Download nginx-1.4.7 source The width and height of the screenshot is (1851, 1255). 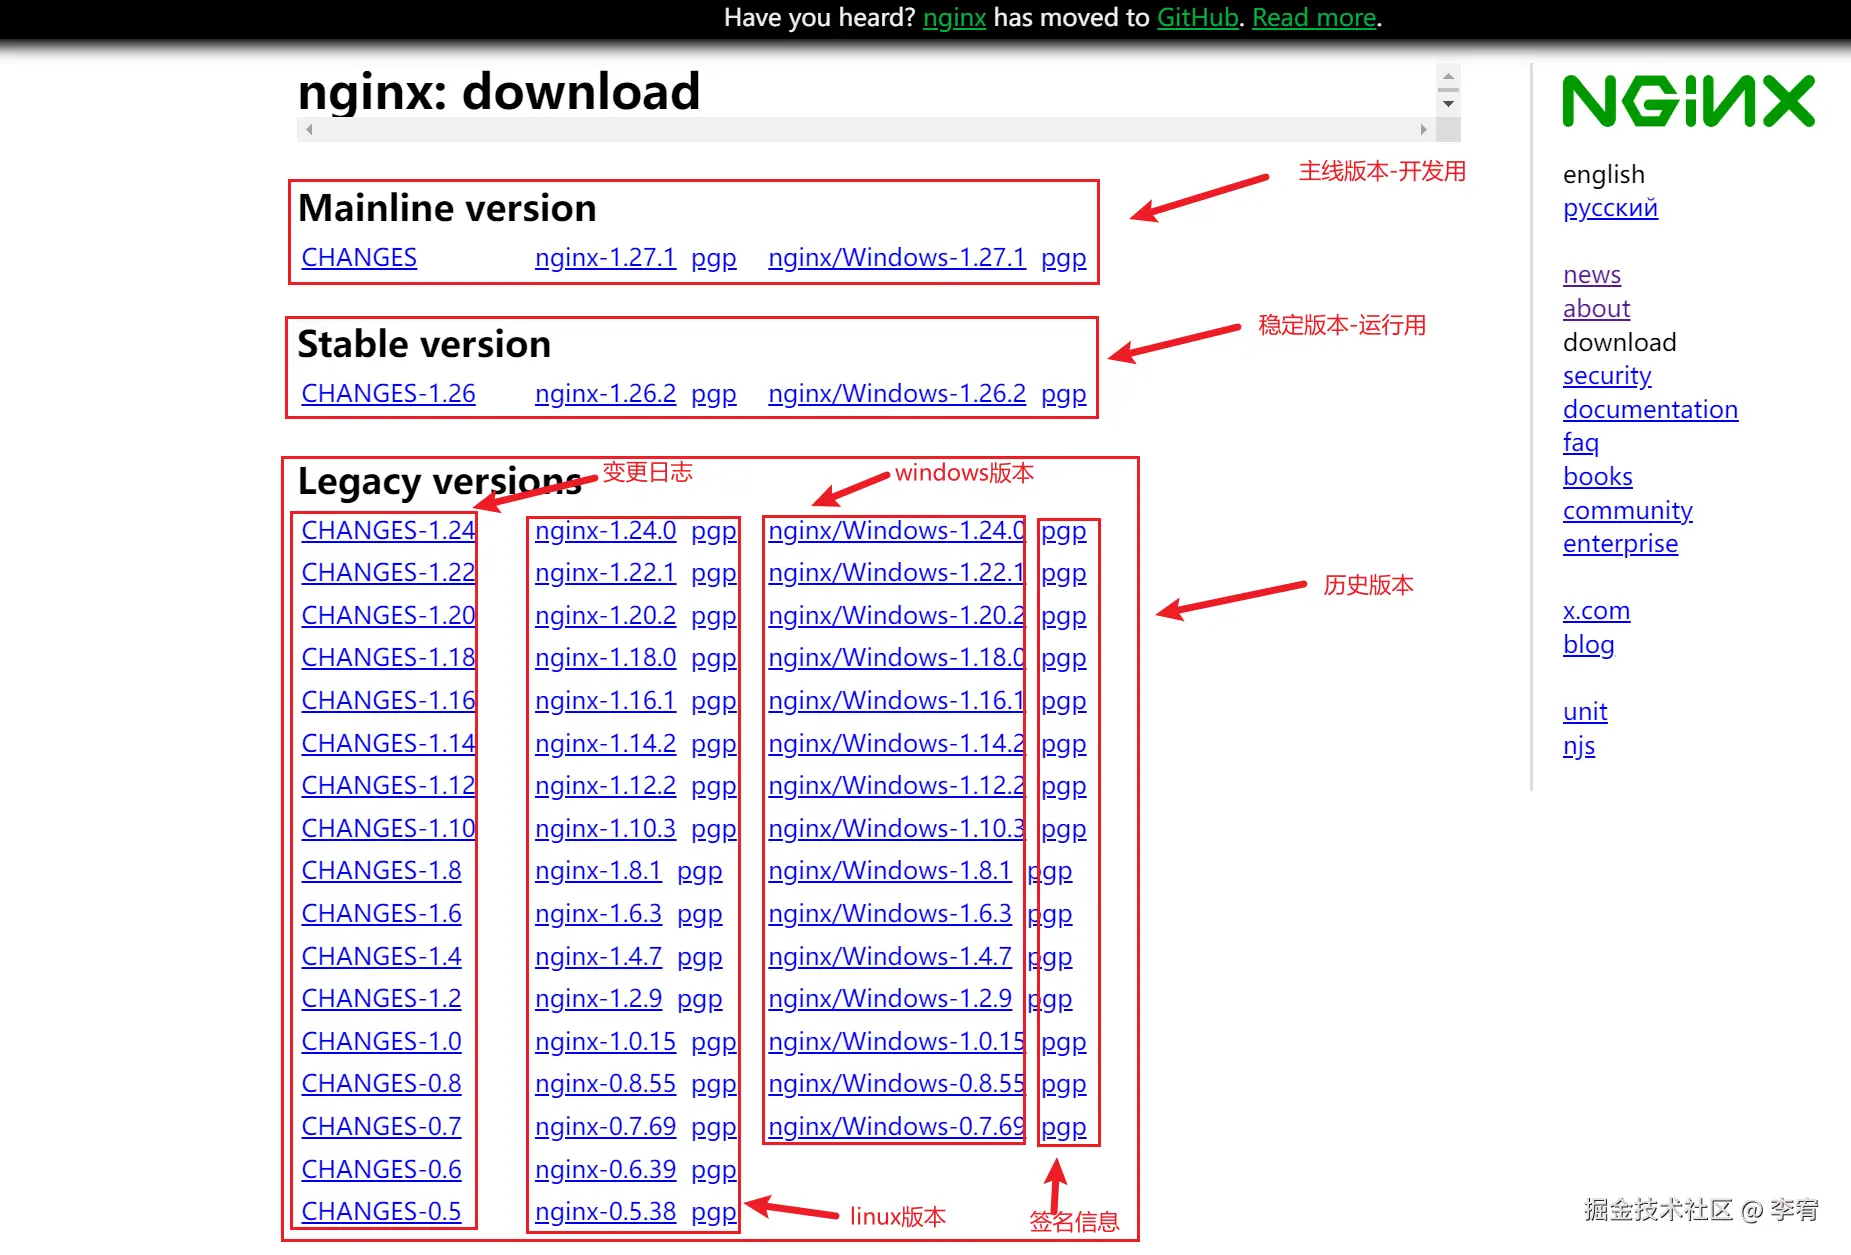598,957
